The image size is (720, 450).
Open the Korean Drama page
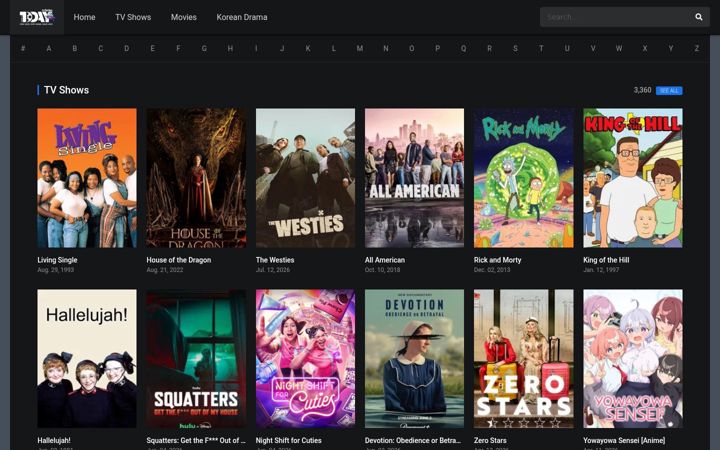(x=242, y=17)
